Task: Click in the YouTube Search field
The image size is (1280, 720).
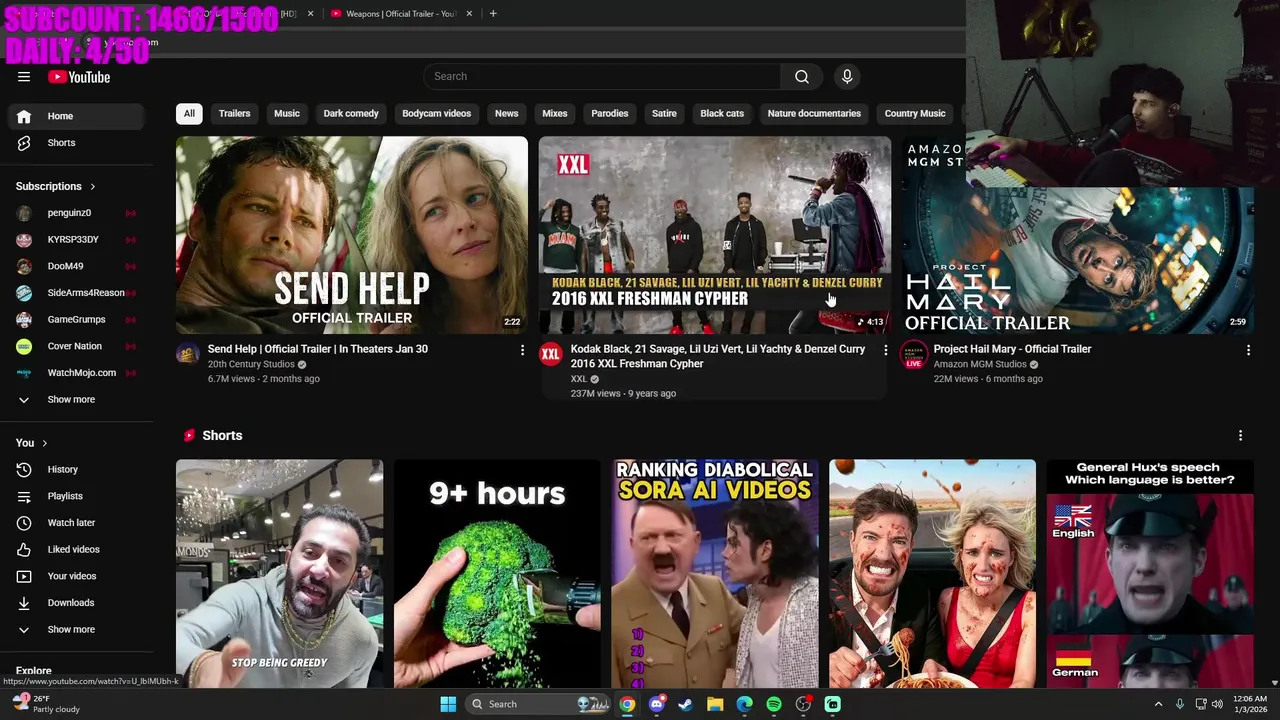Action: (603, 76)
